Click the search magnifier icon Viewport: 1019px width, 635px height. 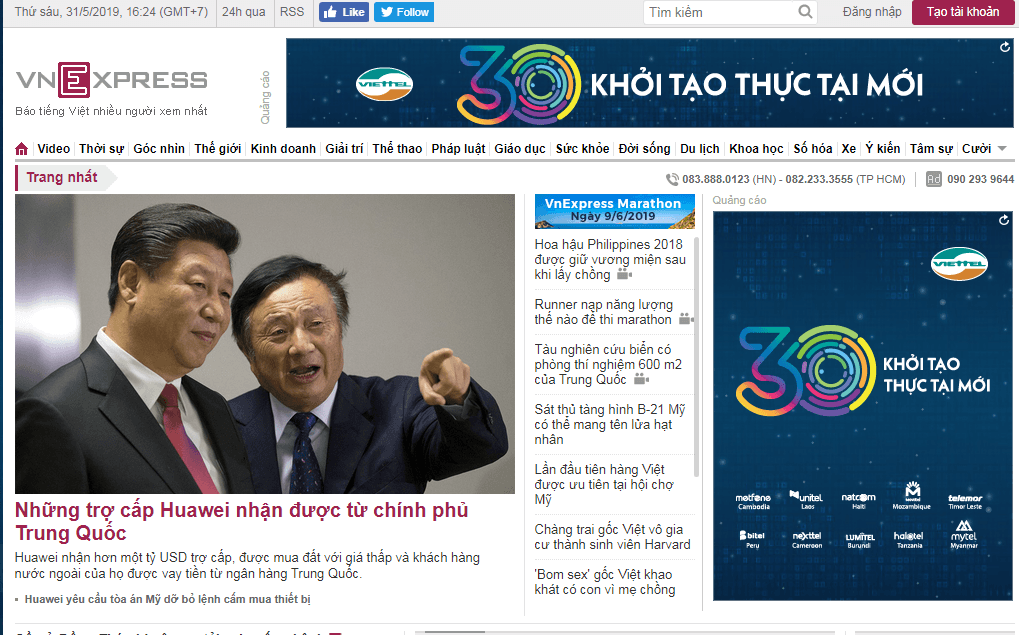(805, 12)
